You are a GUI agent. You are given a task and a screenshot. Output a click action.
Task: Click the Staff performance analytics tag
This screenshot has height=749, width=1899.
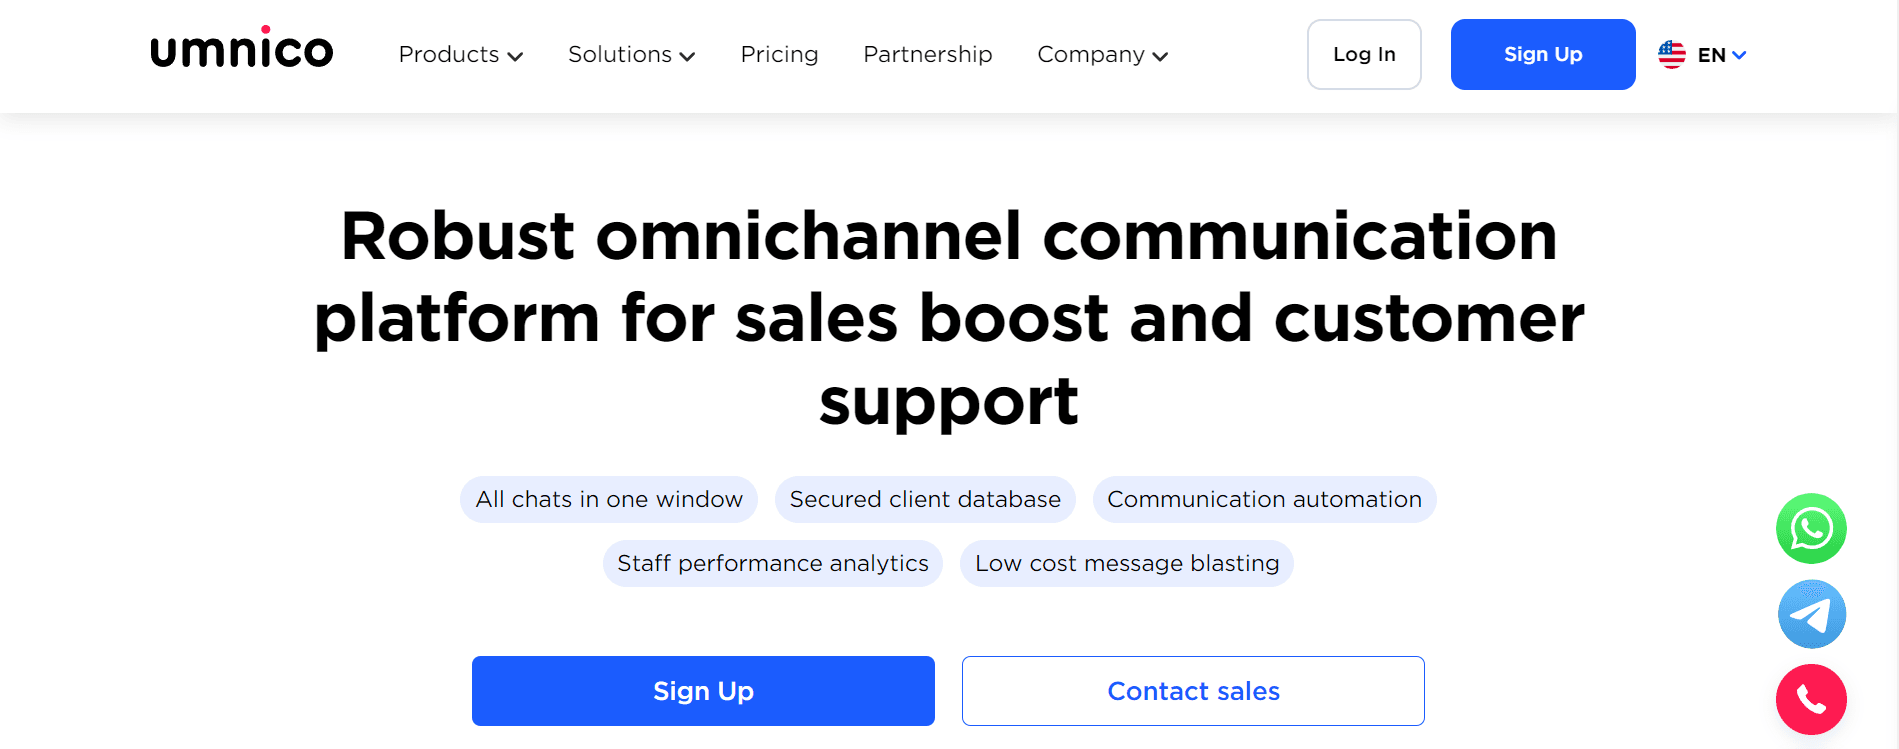[772, 563]
